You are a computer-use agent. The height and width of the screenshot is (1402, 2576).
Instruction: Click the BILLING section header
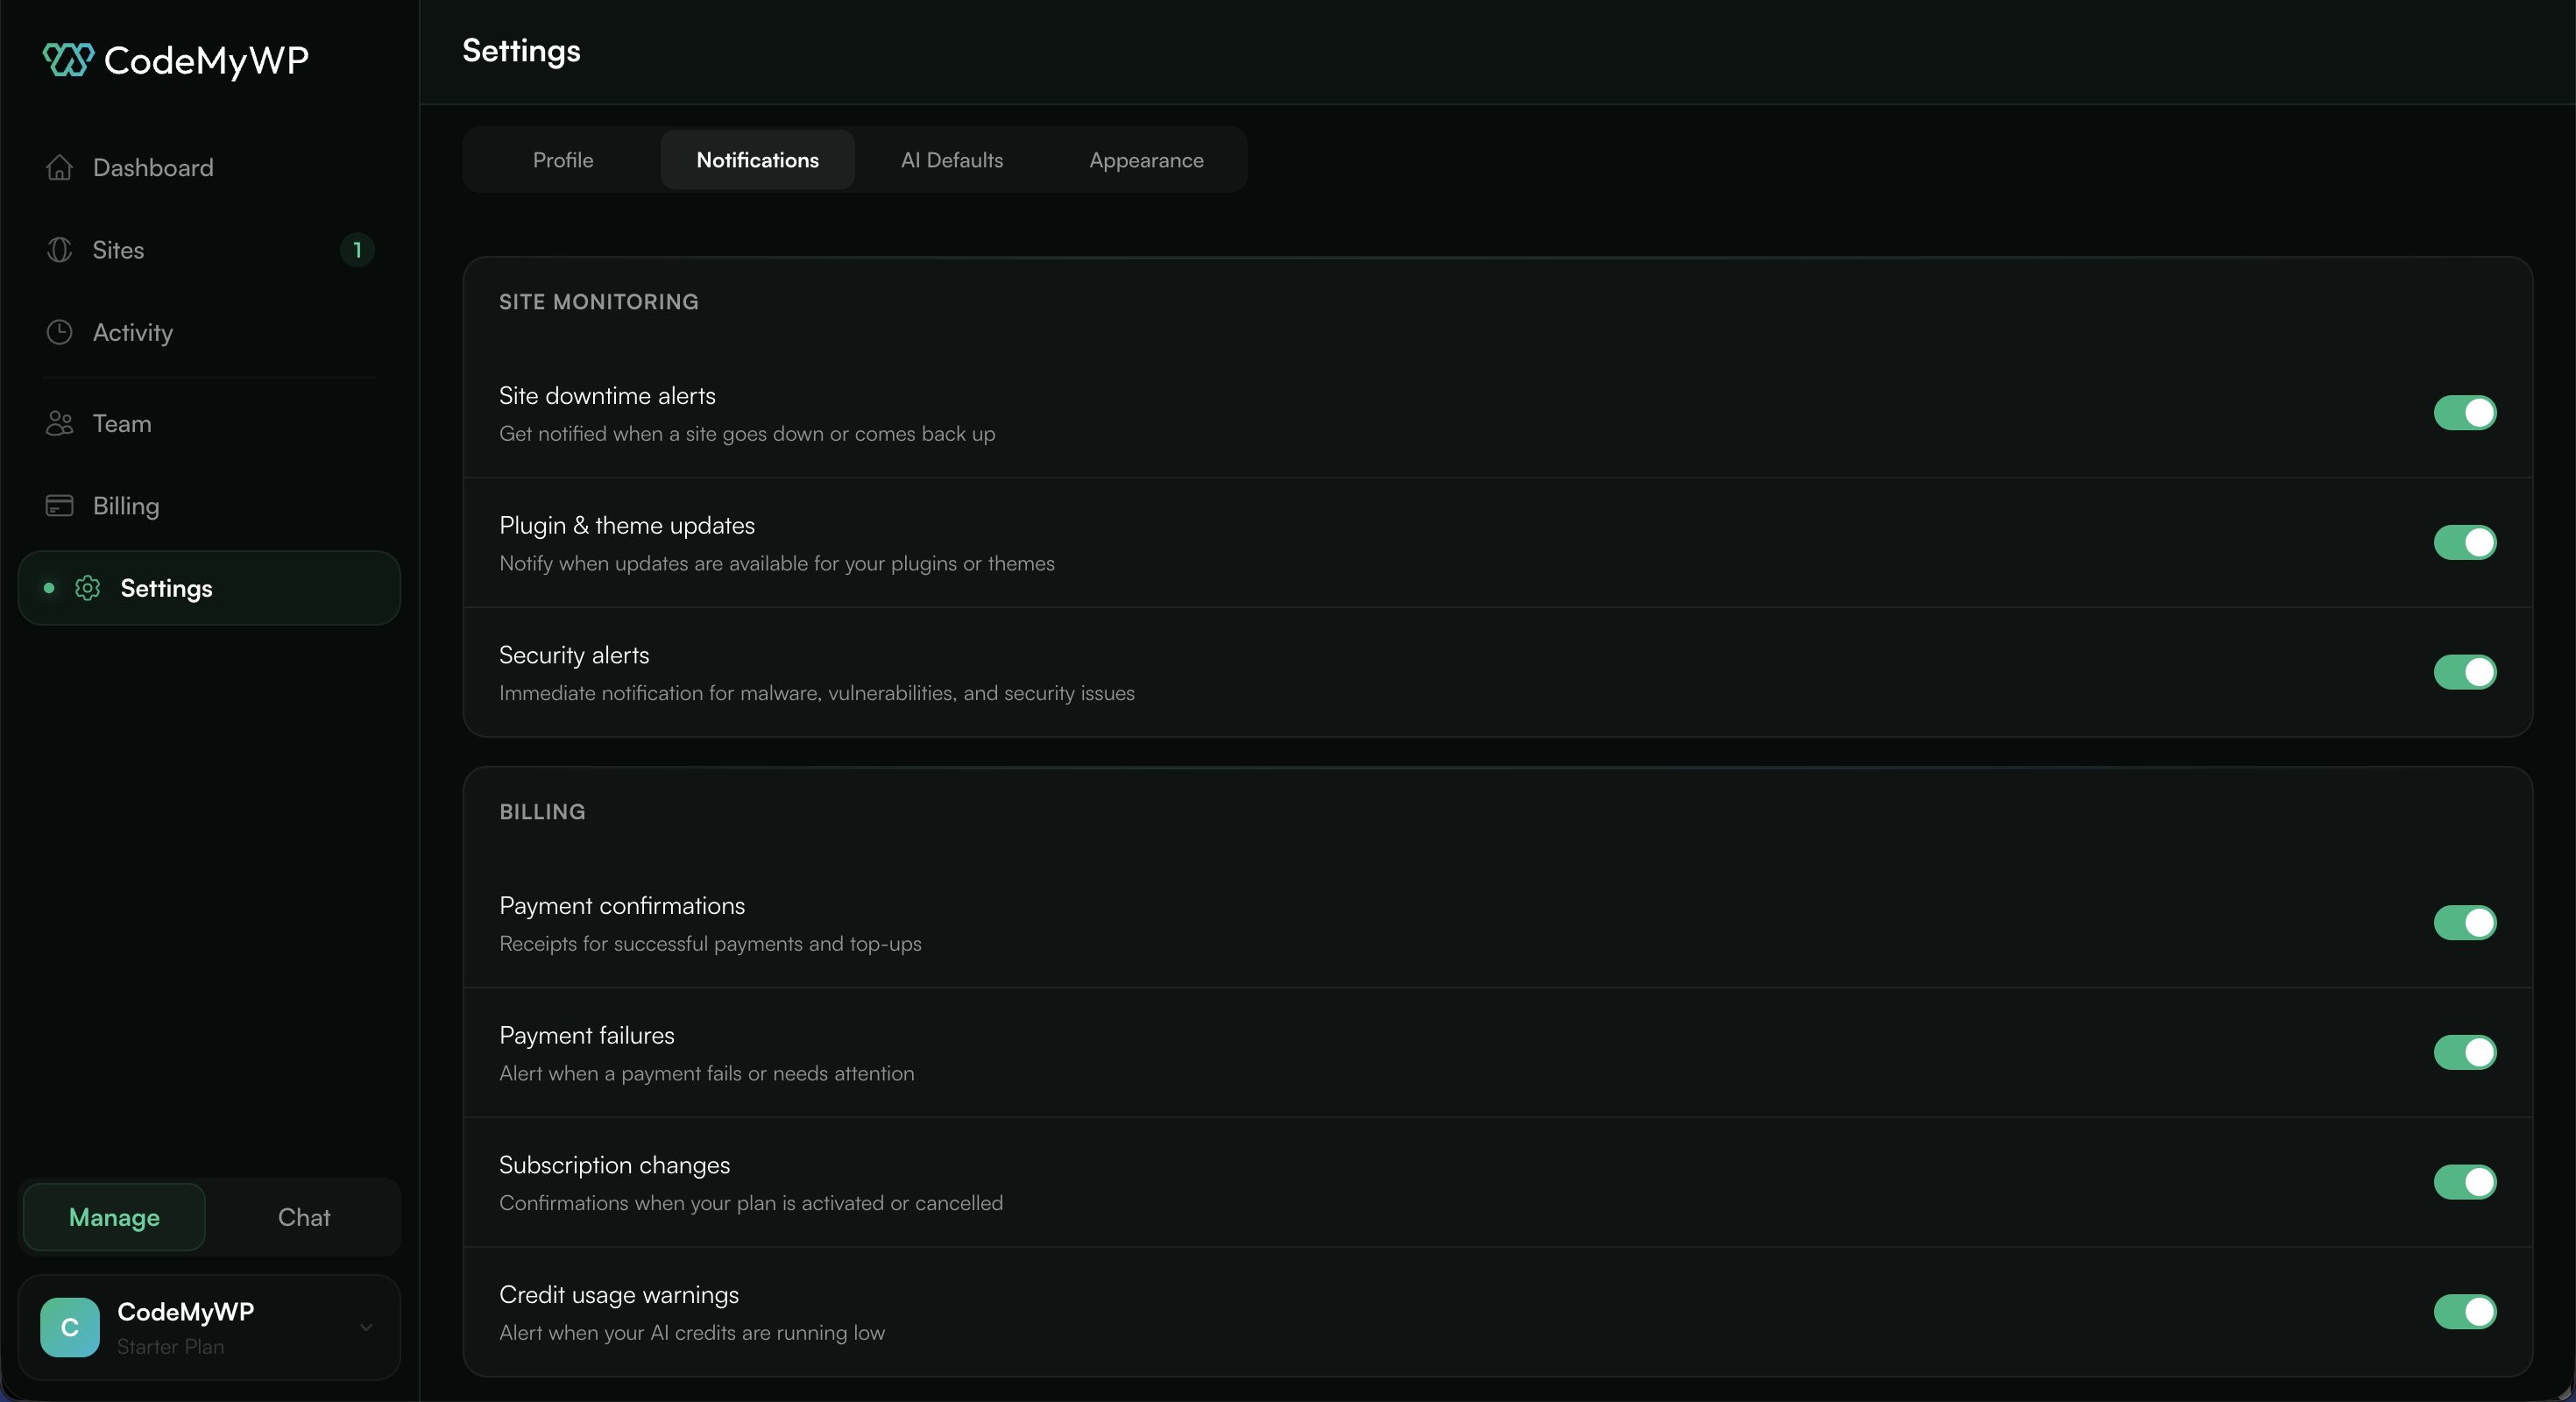[543, 812]
